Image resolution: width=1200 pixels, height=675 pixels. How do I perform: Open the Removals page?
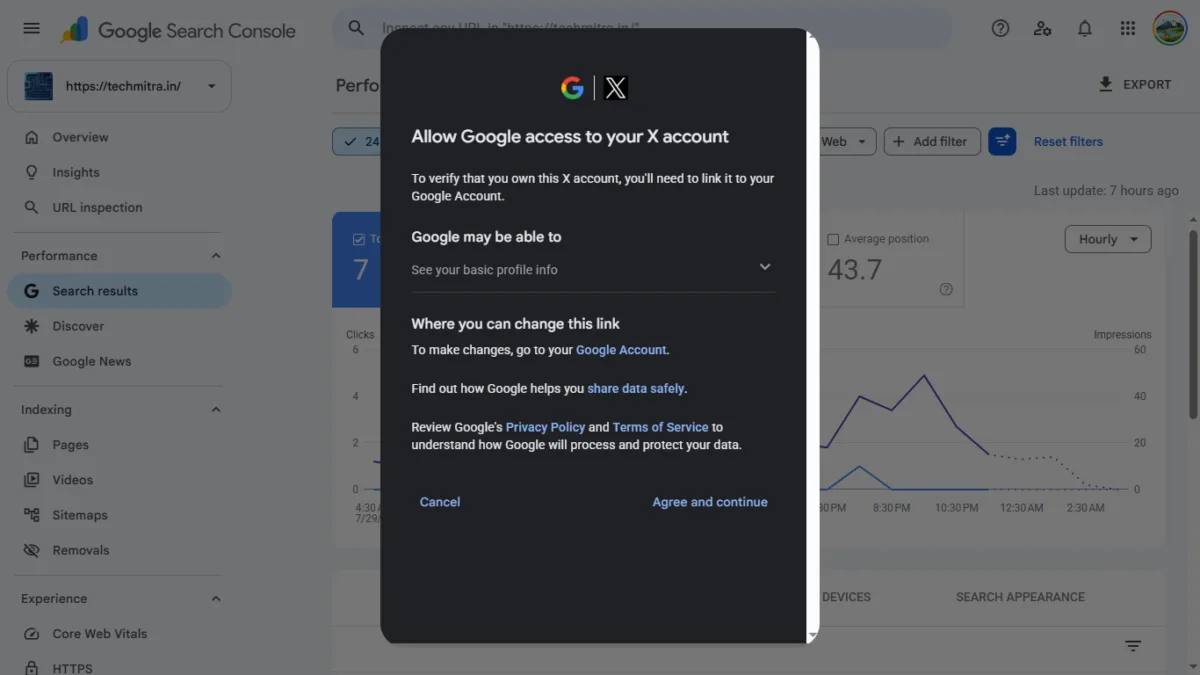[x=81, y=550]
